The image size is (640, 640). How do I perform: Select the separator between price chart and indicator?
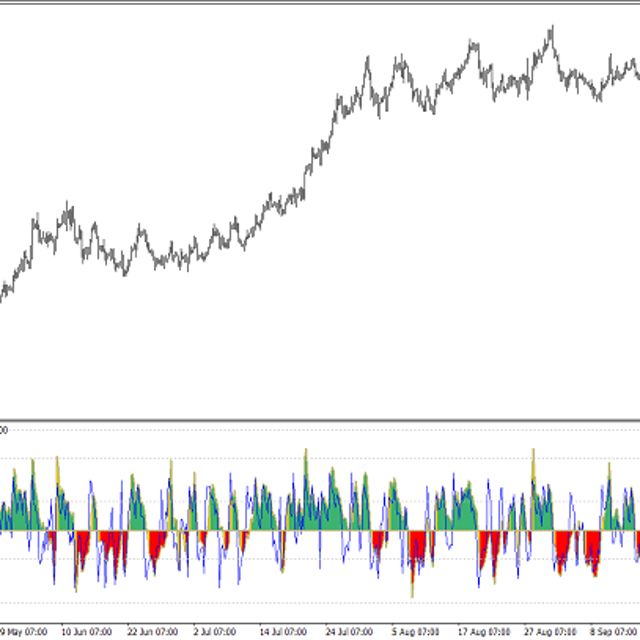pyautogui.click(x=320, y=420)
